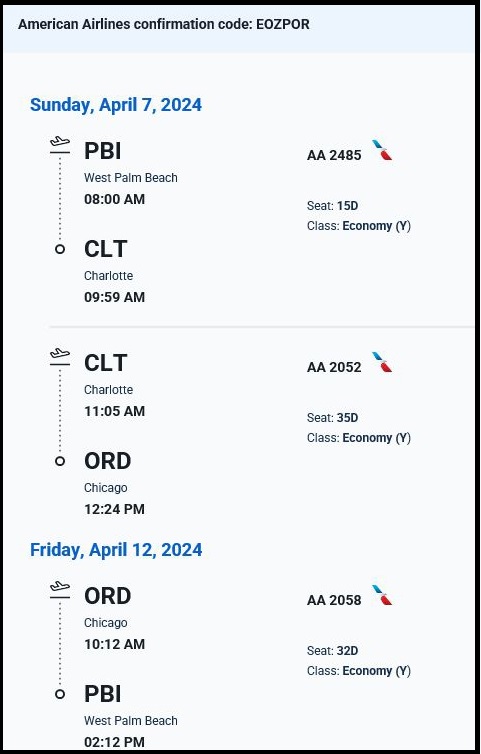Click flight number AA 2058

coord(334,600)
